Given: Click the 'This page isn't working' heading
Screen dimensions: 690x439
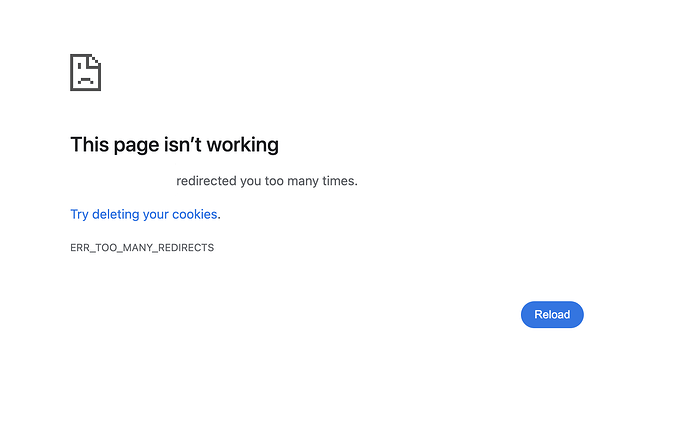Looking at the screenshot, I should click(174, 145).
